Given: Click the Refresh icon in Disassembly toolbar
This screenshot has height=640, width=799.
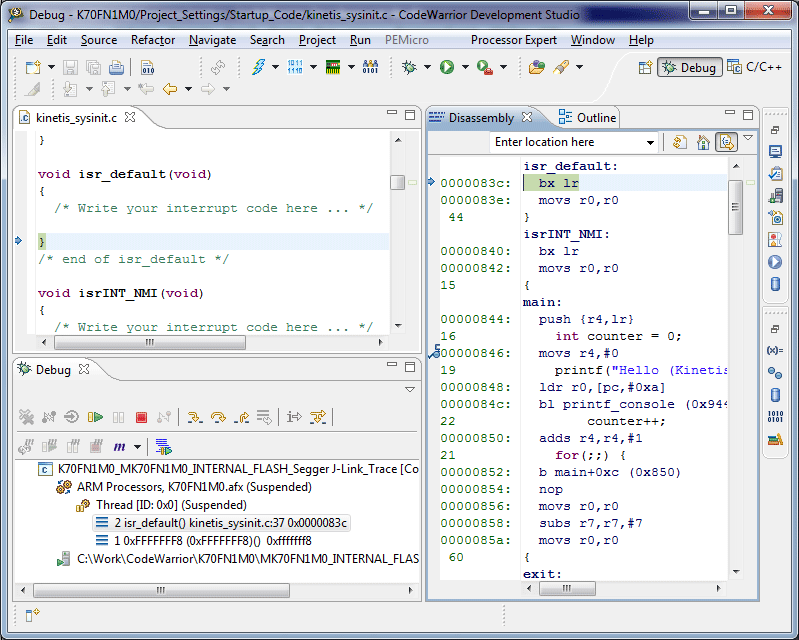Looking at the screenshot, I should (x=679, y=142).
